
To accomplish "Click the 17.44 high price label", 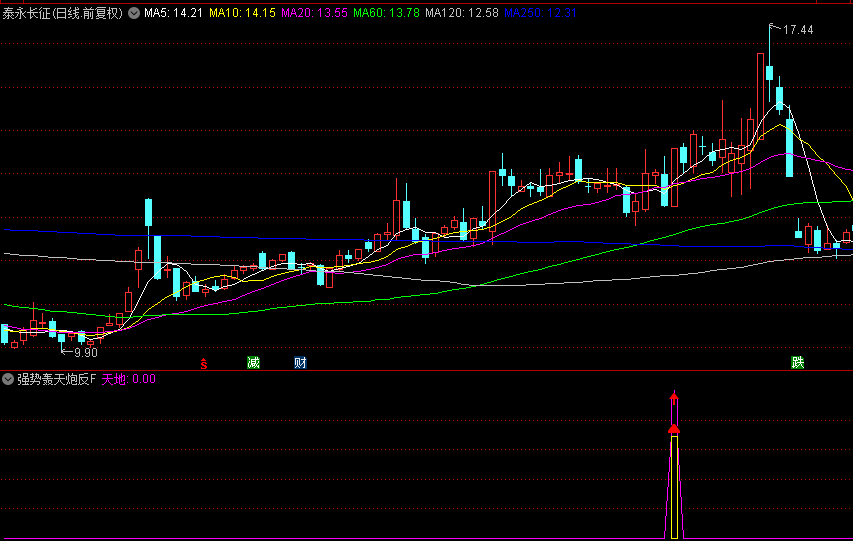I will click(x=798, y=30).
